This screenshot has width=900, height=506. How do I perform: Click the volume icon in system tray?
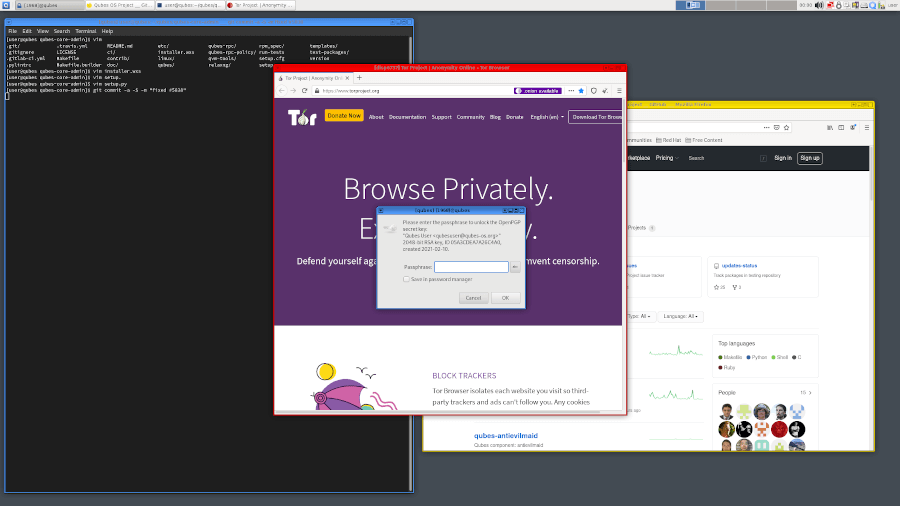819,5
